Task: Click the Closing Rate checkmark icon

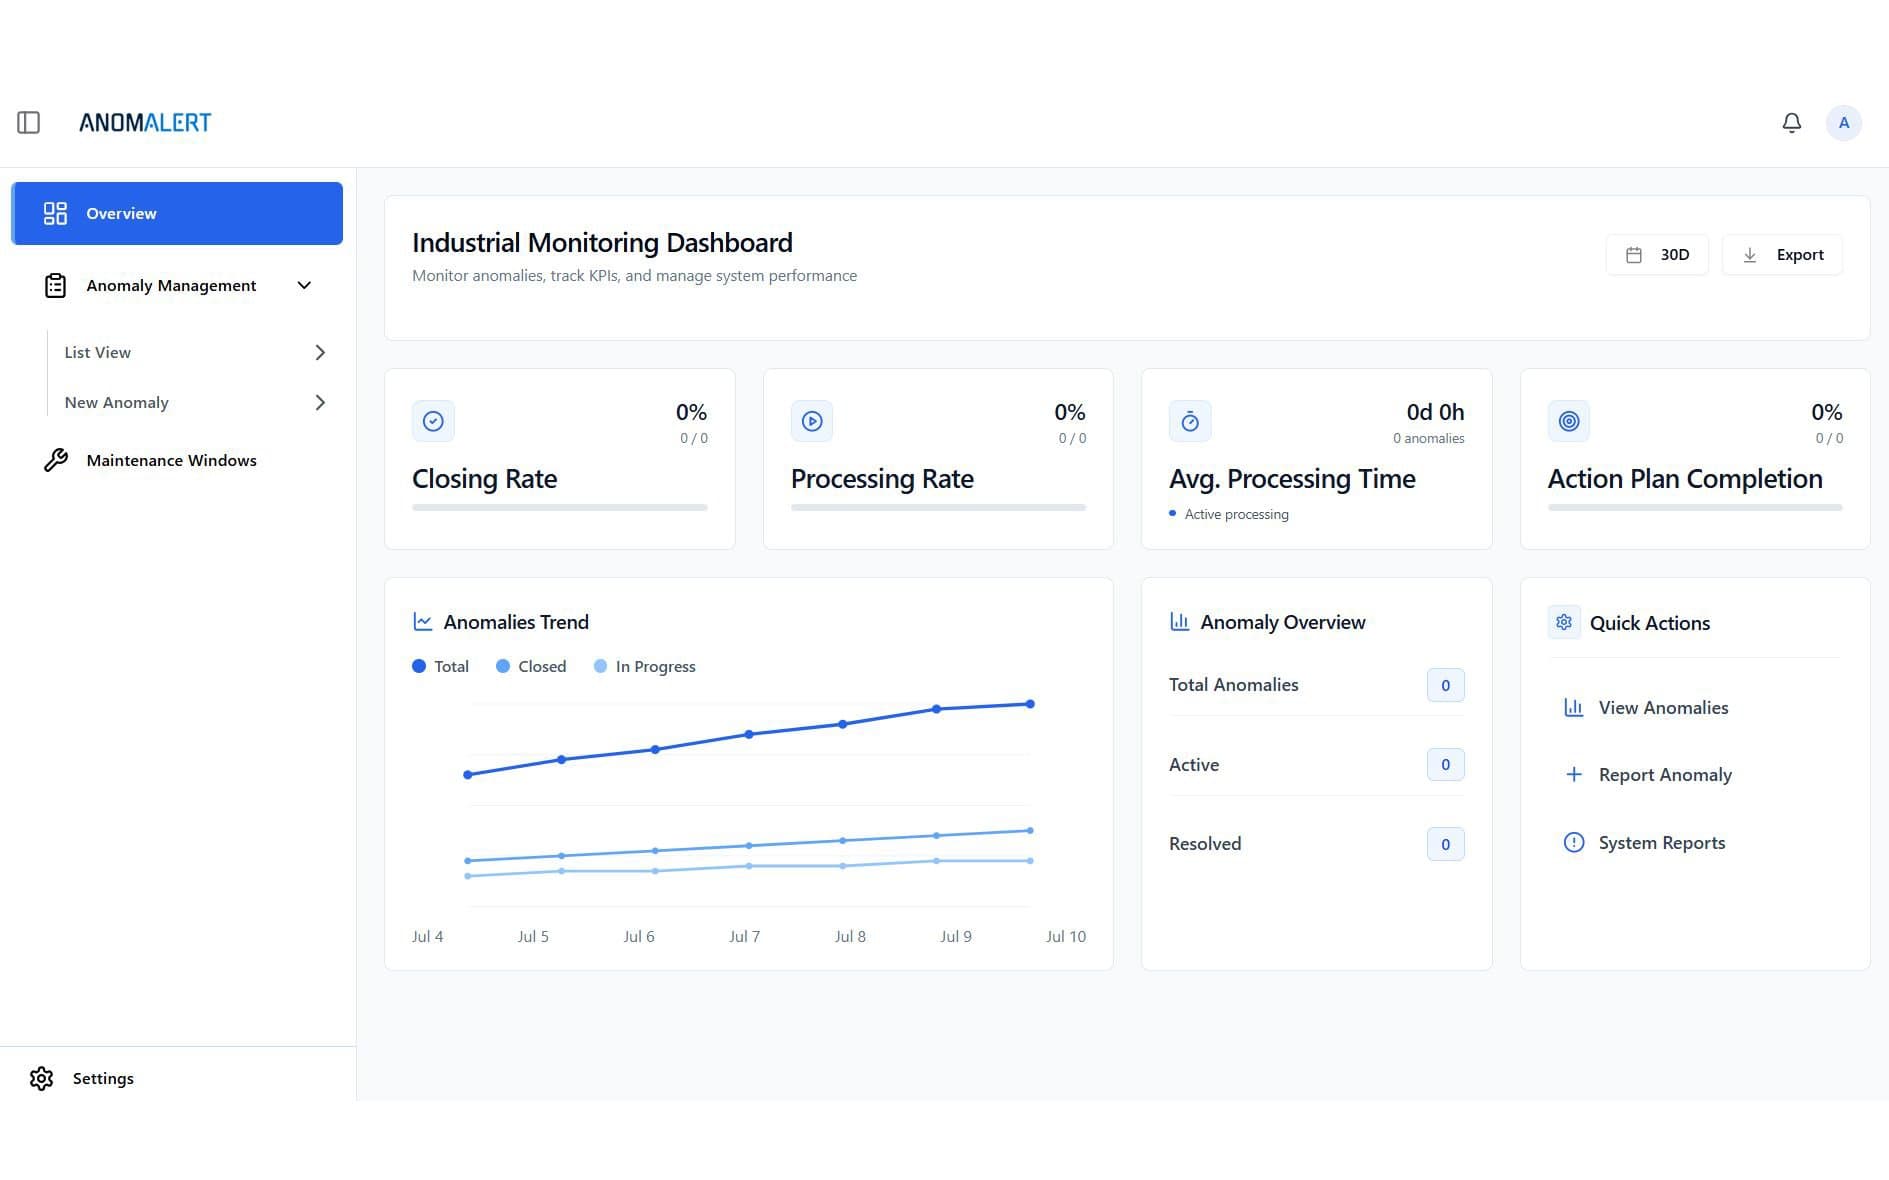Action: pos(433,421)
